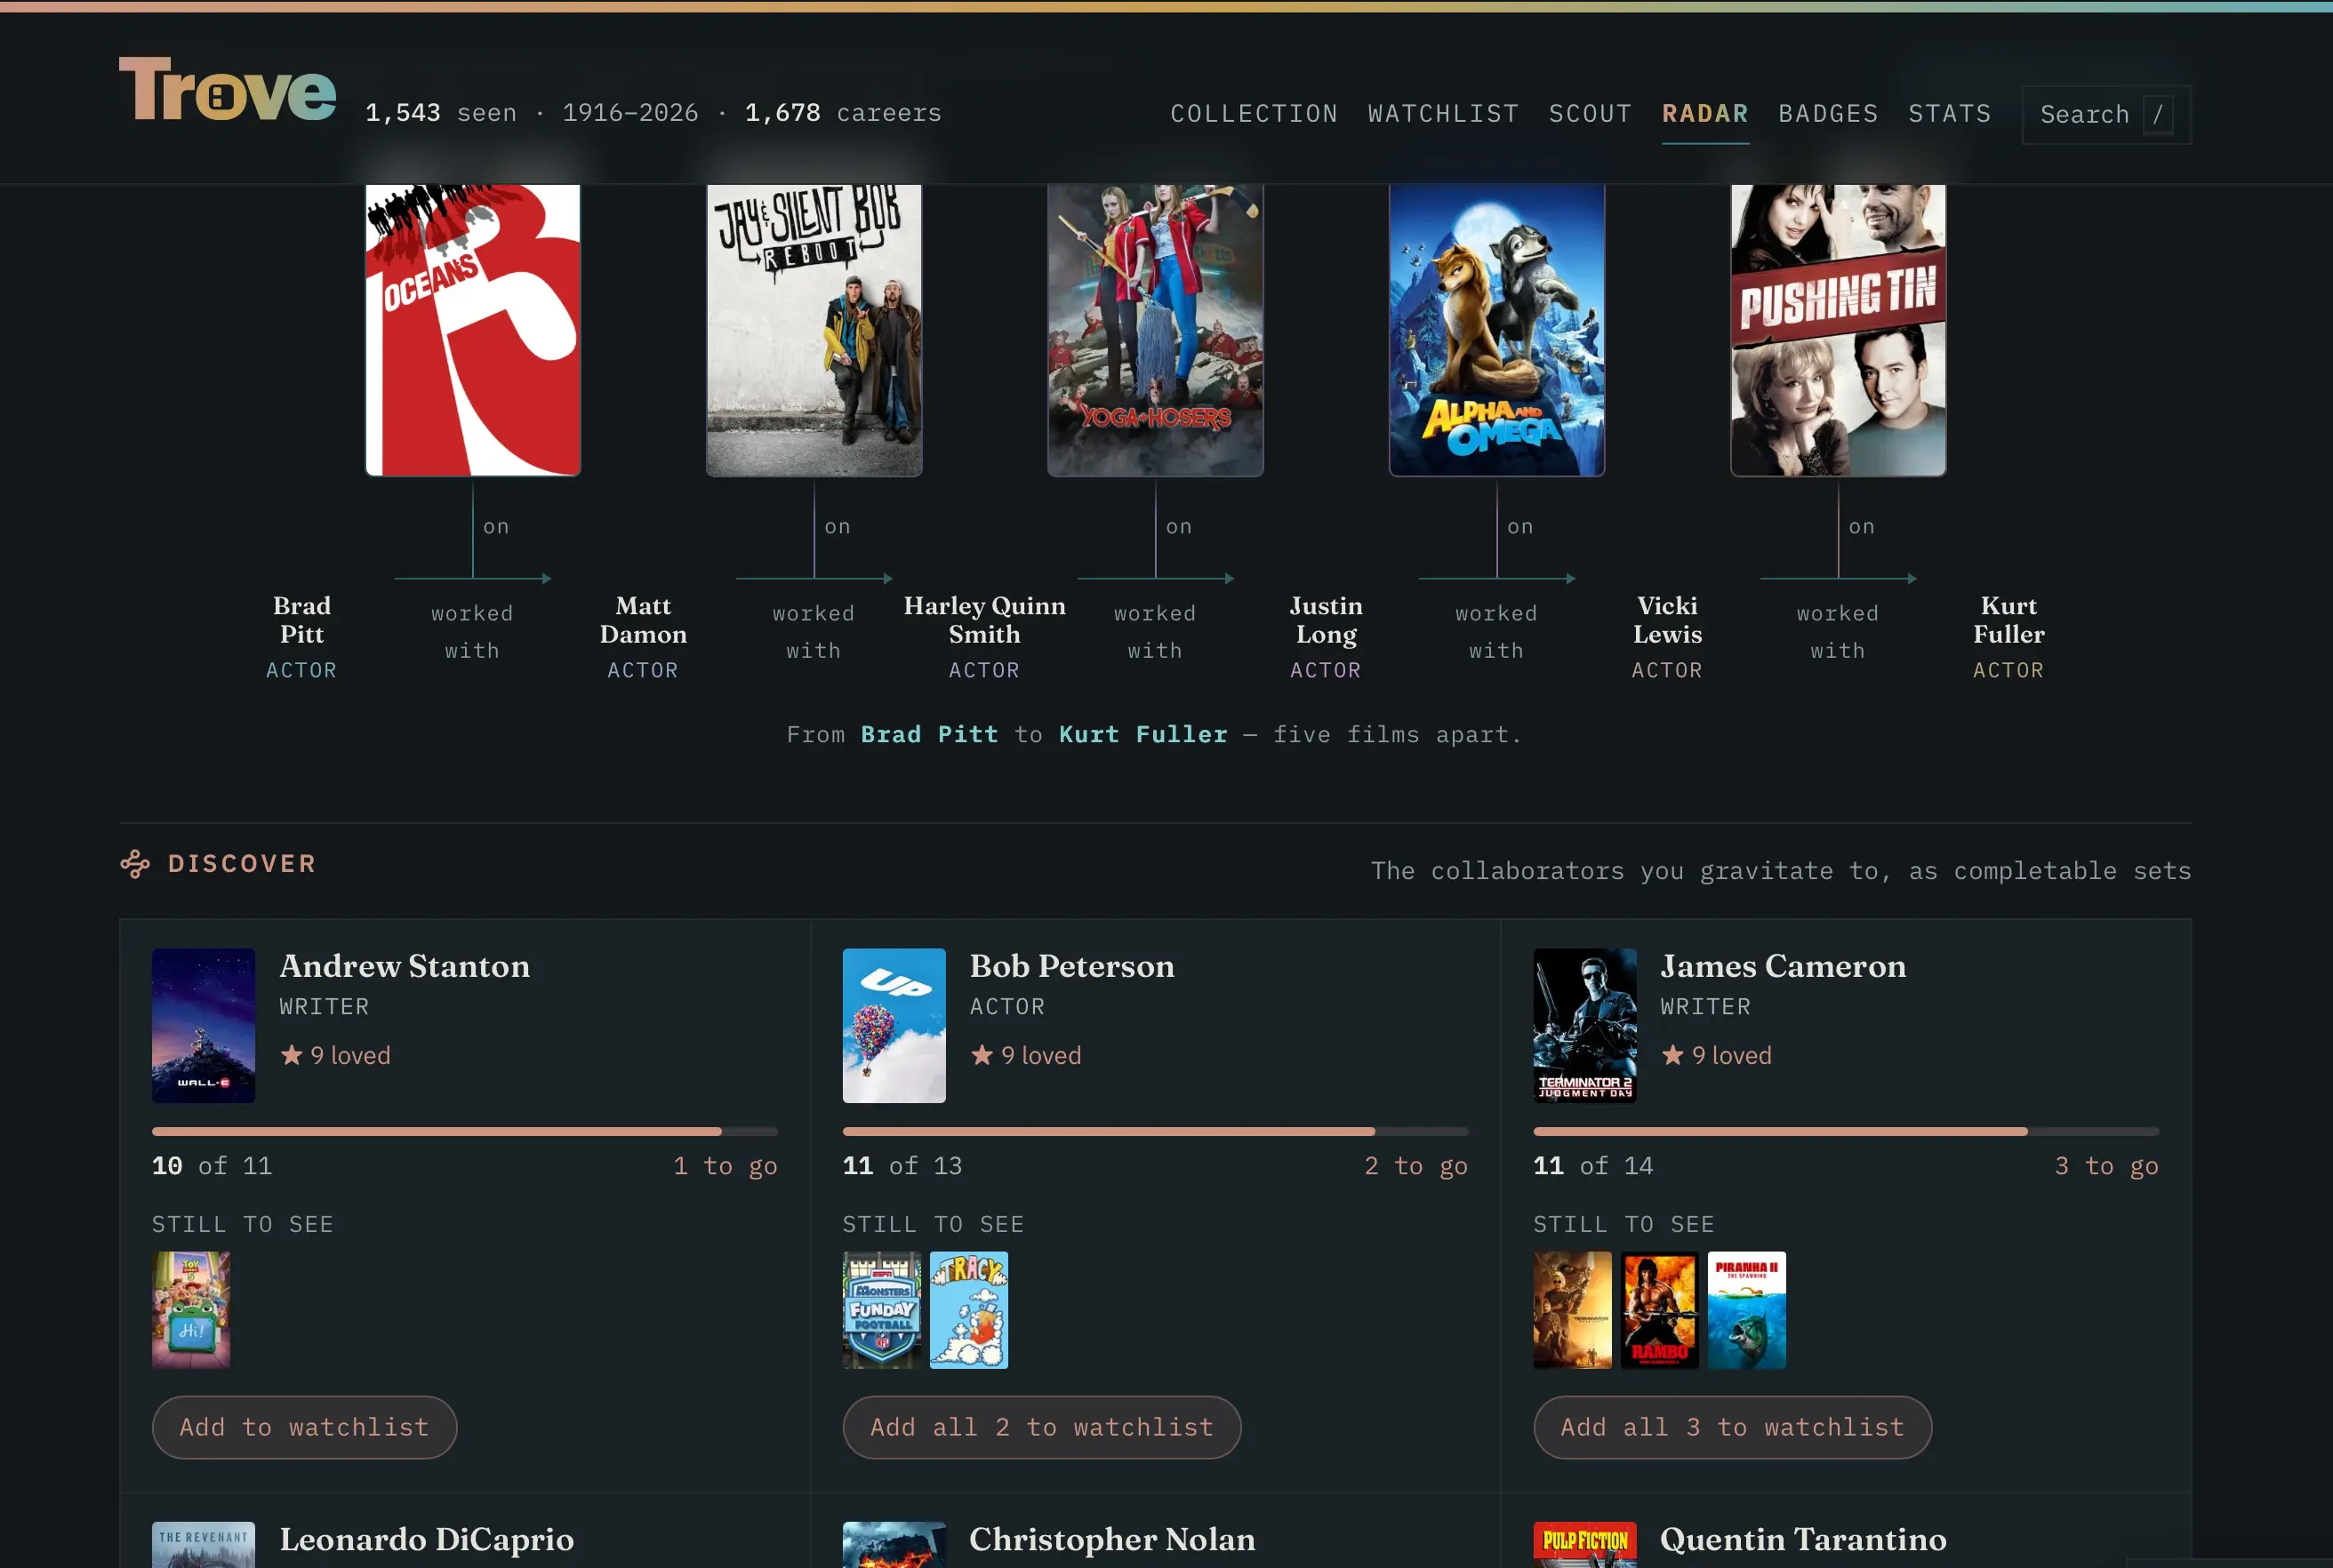This screenshot has height=1568, width=2333.
Task: Open the Ocean's Thirteen poster
Action: 473,330
